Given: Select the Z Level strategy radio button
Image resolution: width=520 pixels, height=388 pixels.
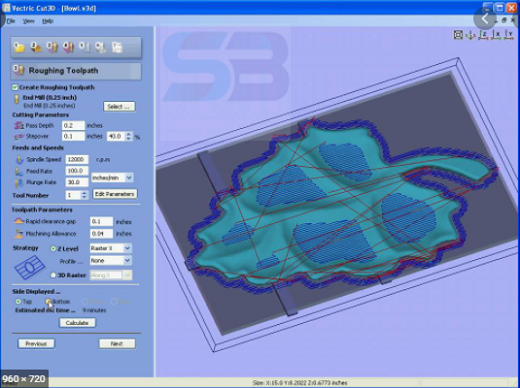Looking at the screenshot, I should [x=53, y=249].
